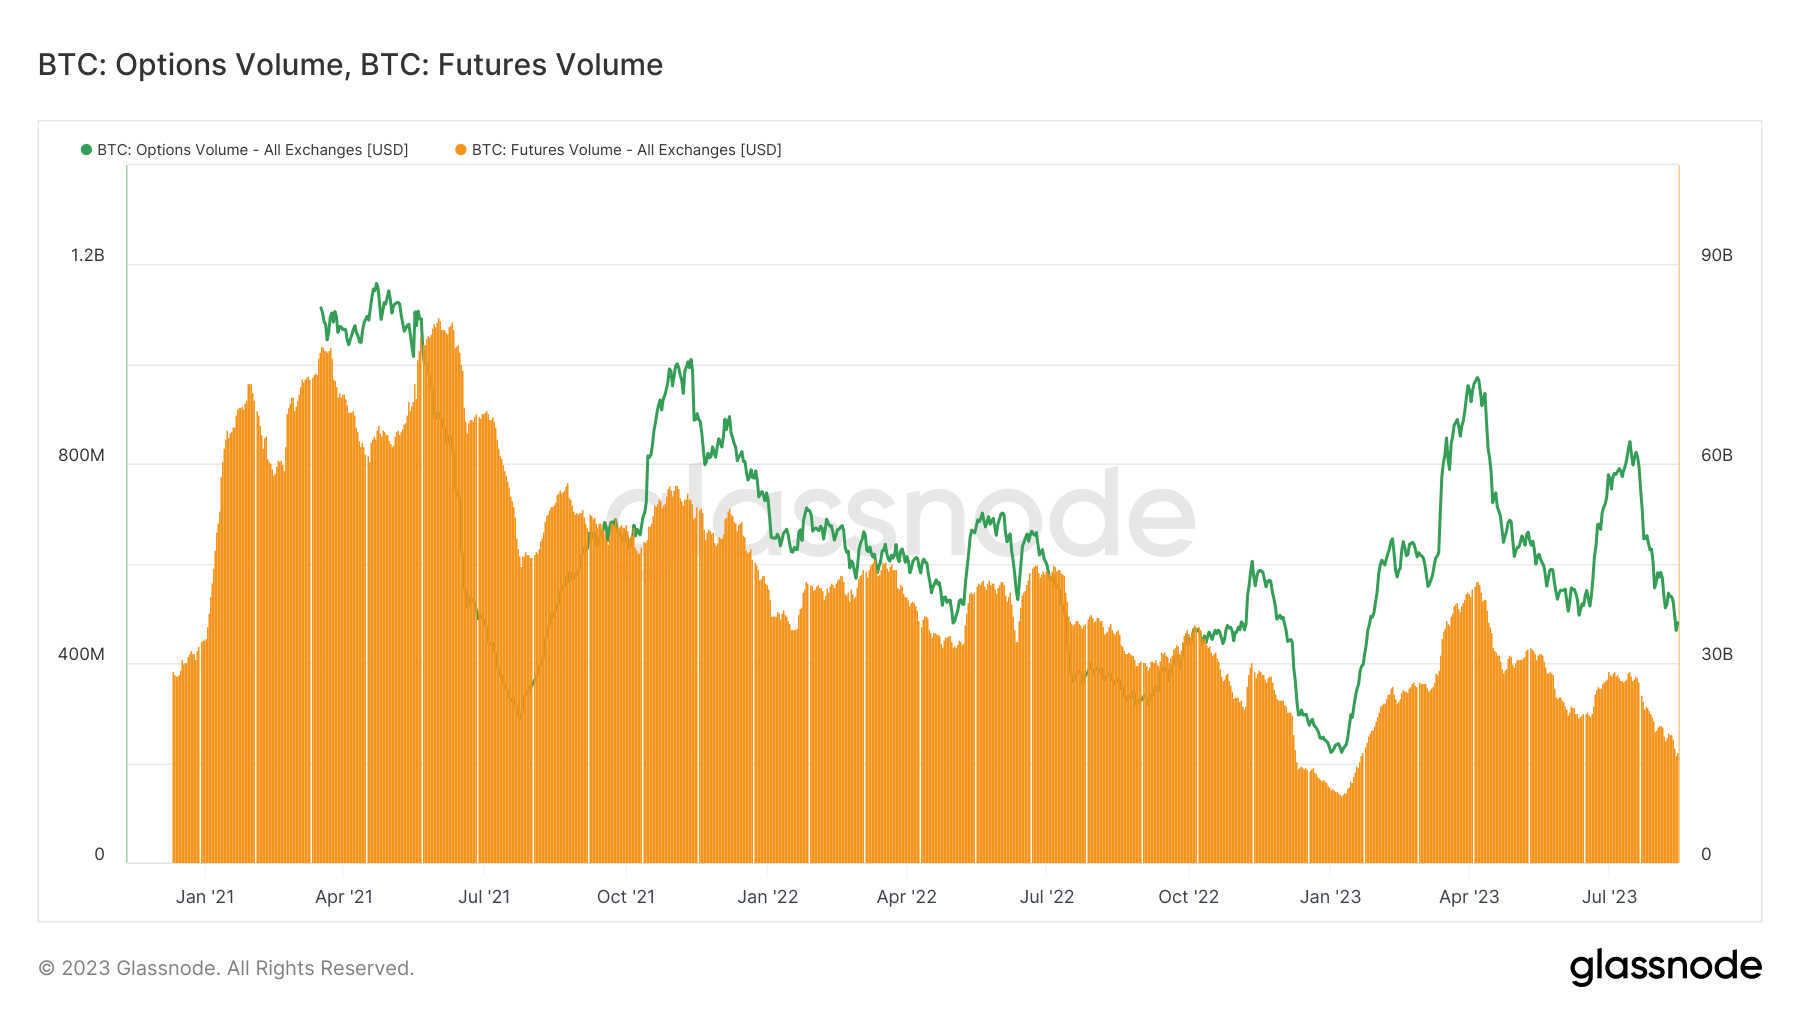Select the Jan '21 x-axis label
The width and height of the screenshot is (1800, 1013).
[x=205, y=897]
